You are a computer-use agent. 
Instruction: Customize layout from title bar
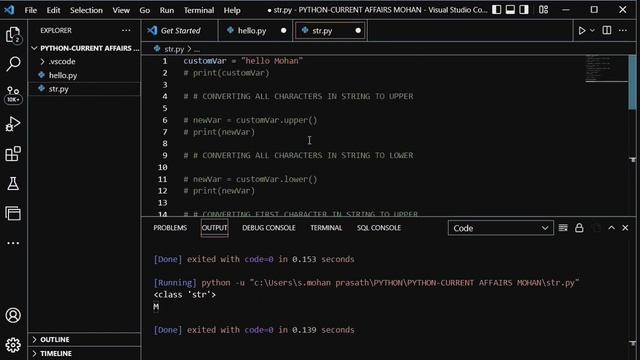pos(543,9)
